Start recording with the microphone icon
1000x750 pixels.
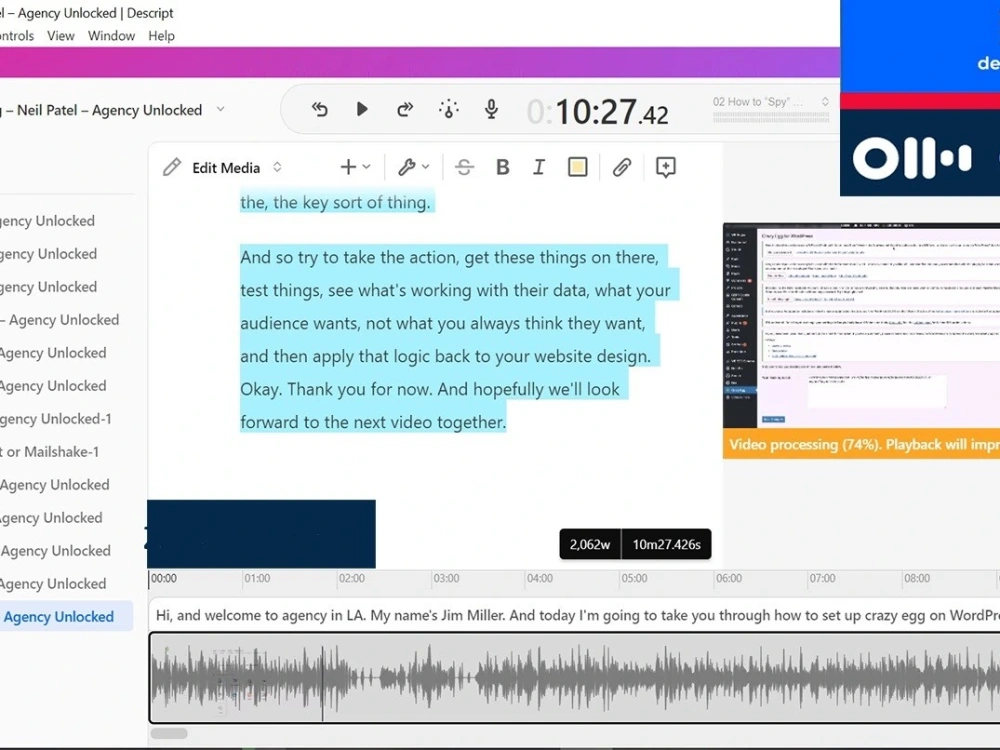coord(491,110)
